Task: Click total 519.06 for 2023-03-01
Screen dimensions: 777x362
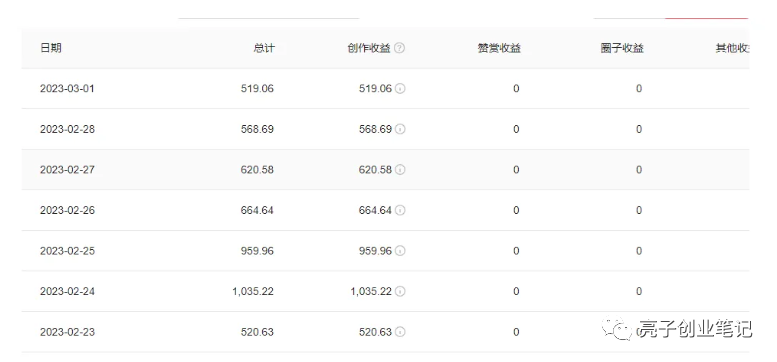Action: (257, 89)
